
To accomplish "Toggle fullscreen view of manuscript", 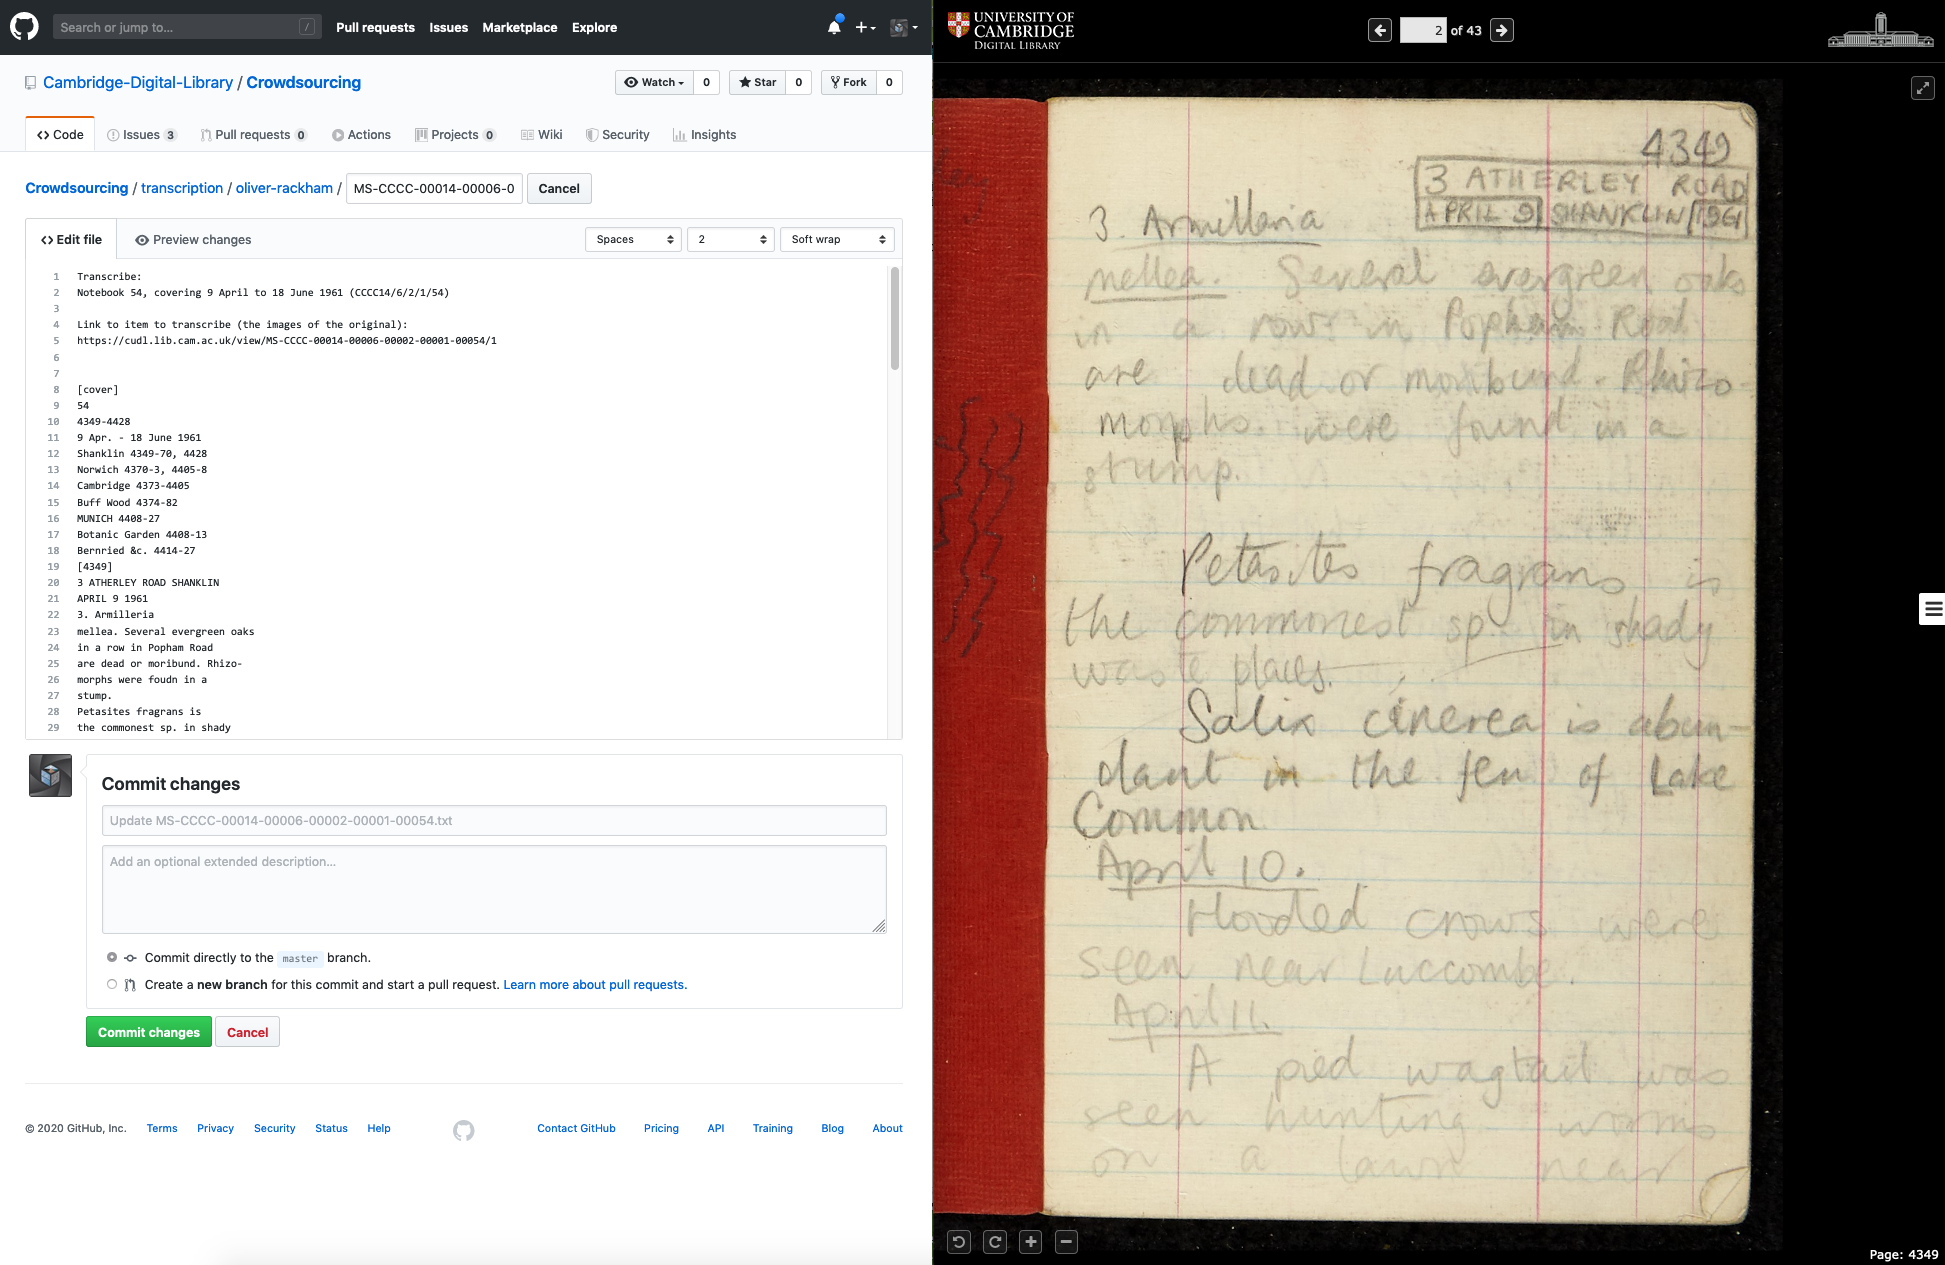I will tap(1922, 88).
